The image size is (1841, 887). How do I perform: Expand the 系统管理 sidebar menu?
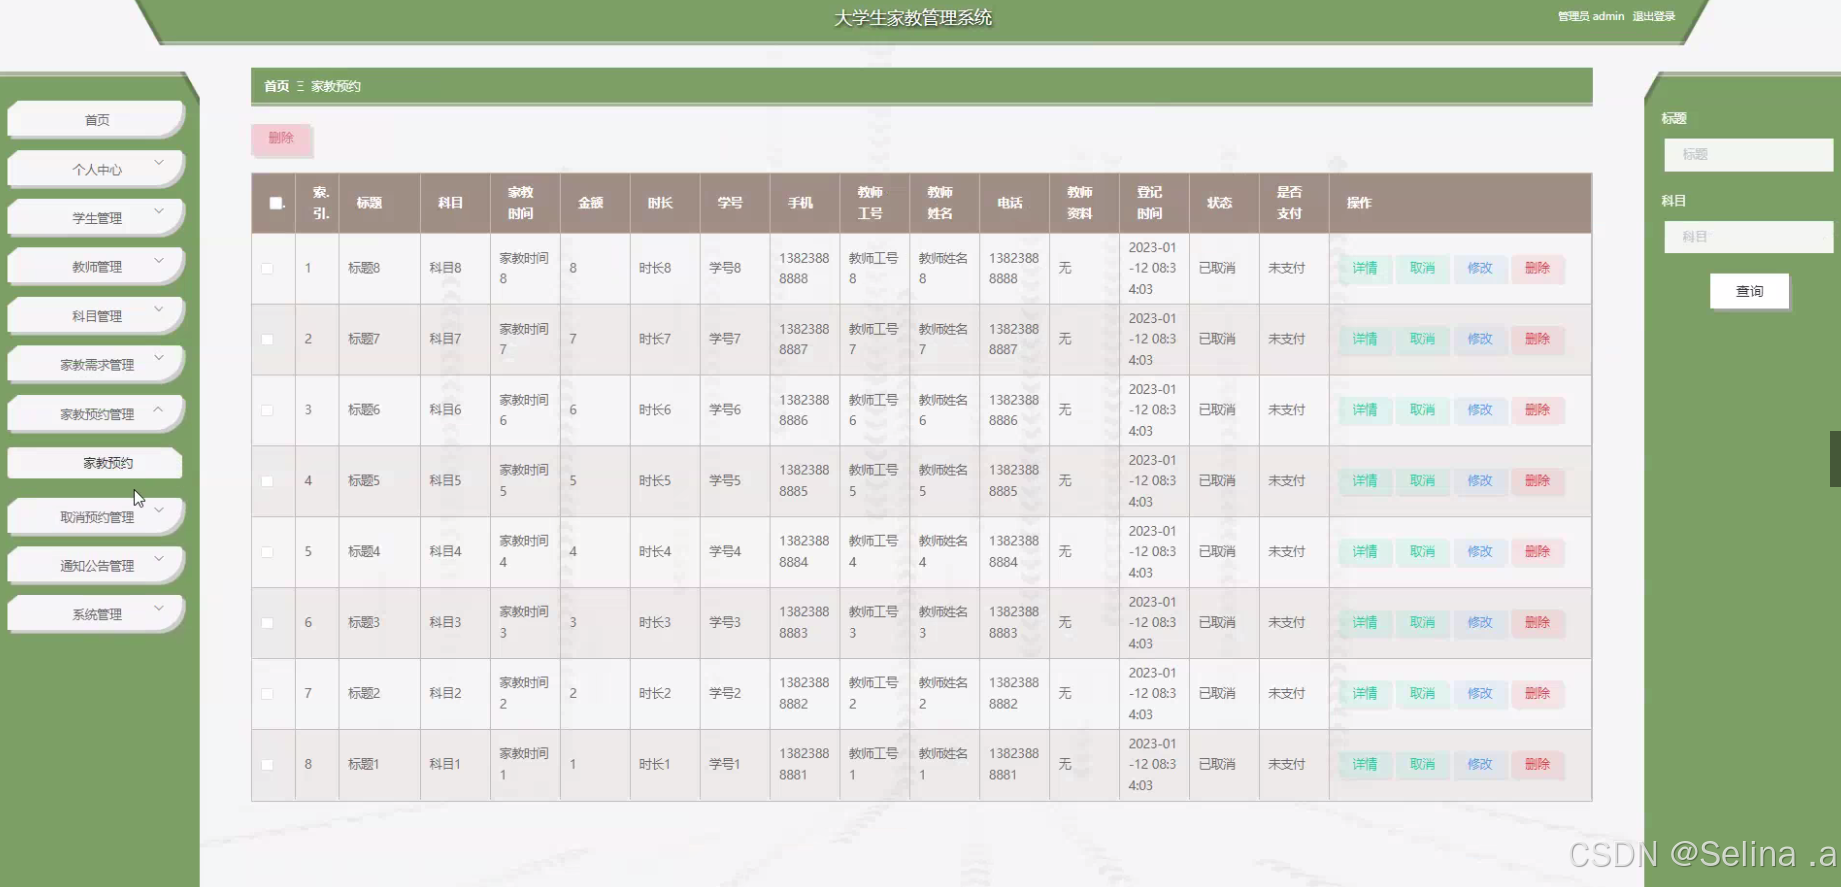[96, 615]
